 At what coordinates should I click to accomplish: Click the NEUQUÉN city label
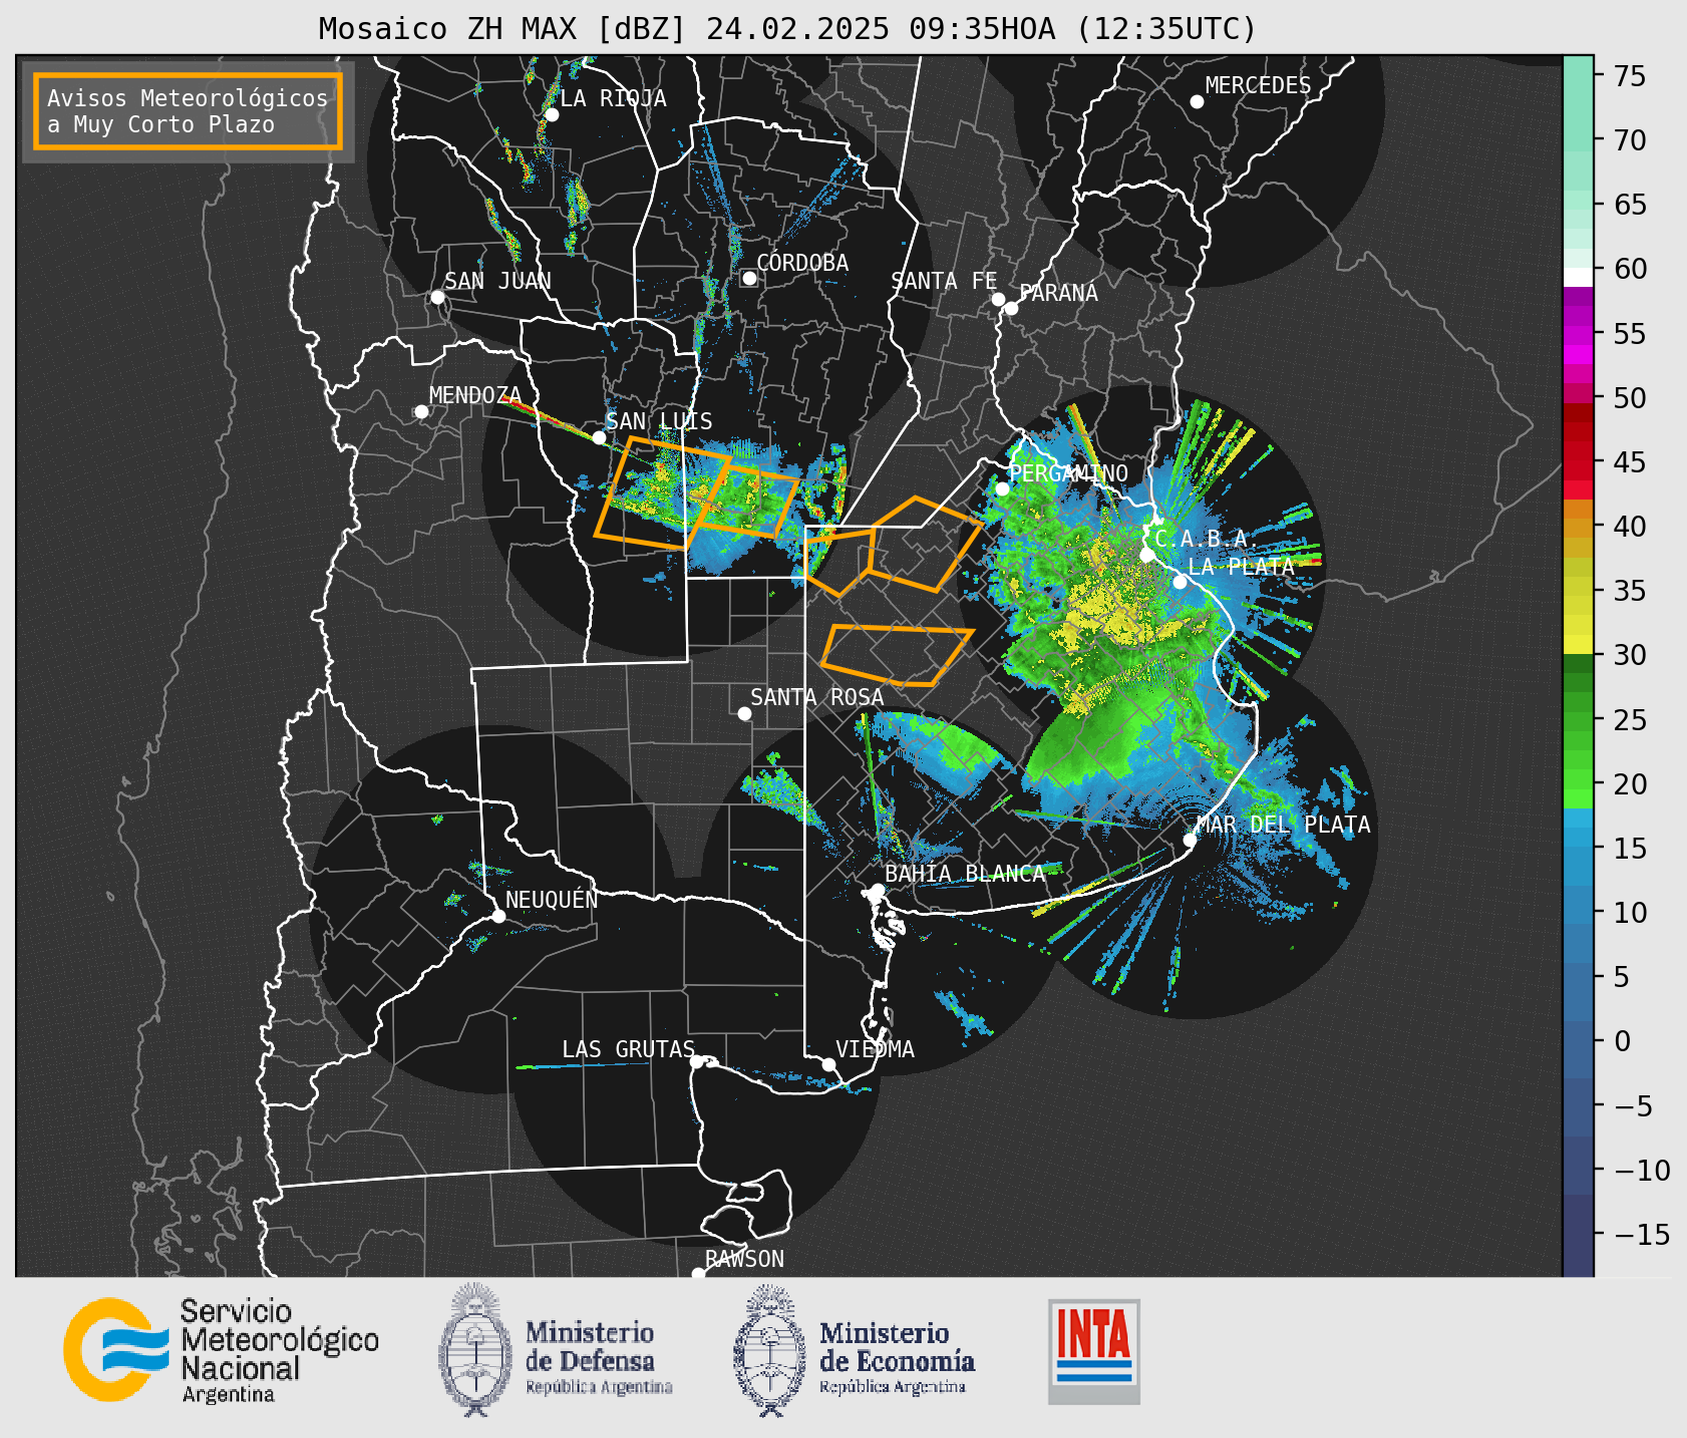551,899
